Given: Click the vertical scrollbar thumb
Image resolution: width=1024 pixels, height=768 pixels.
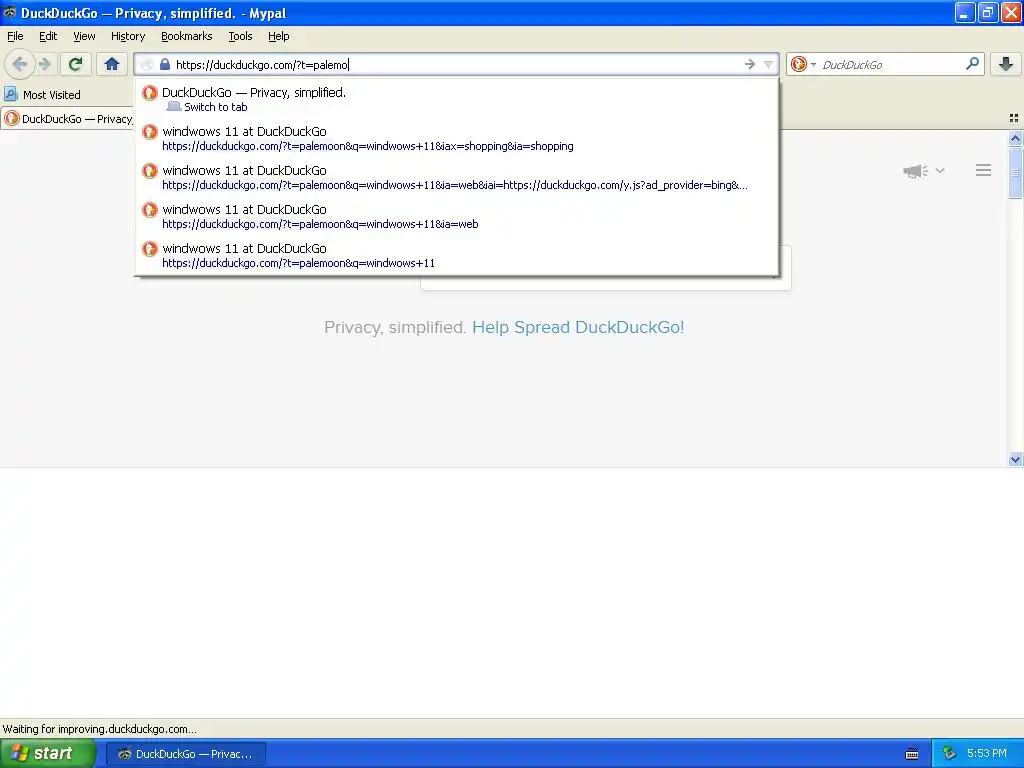Looking at the screenshot, I should coord(1016,172).
